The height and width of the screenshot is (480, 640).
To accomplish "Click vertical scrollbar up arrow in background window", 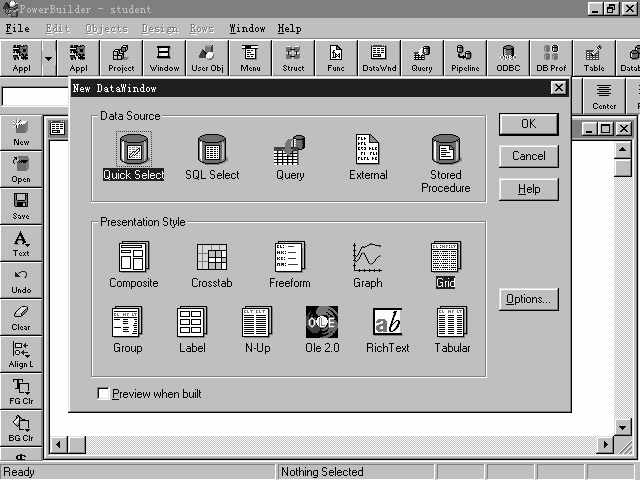I will (x=622, y=149).
